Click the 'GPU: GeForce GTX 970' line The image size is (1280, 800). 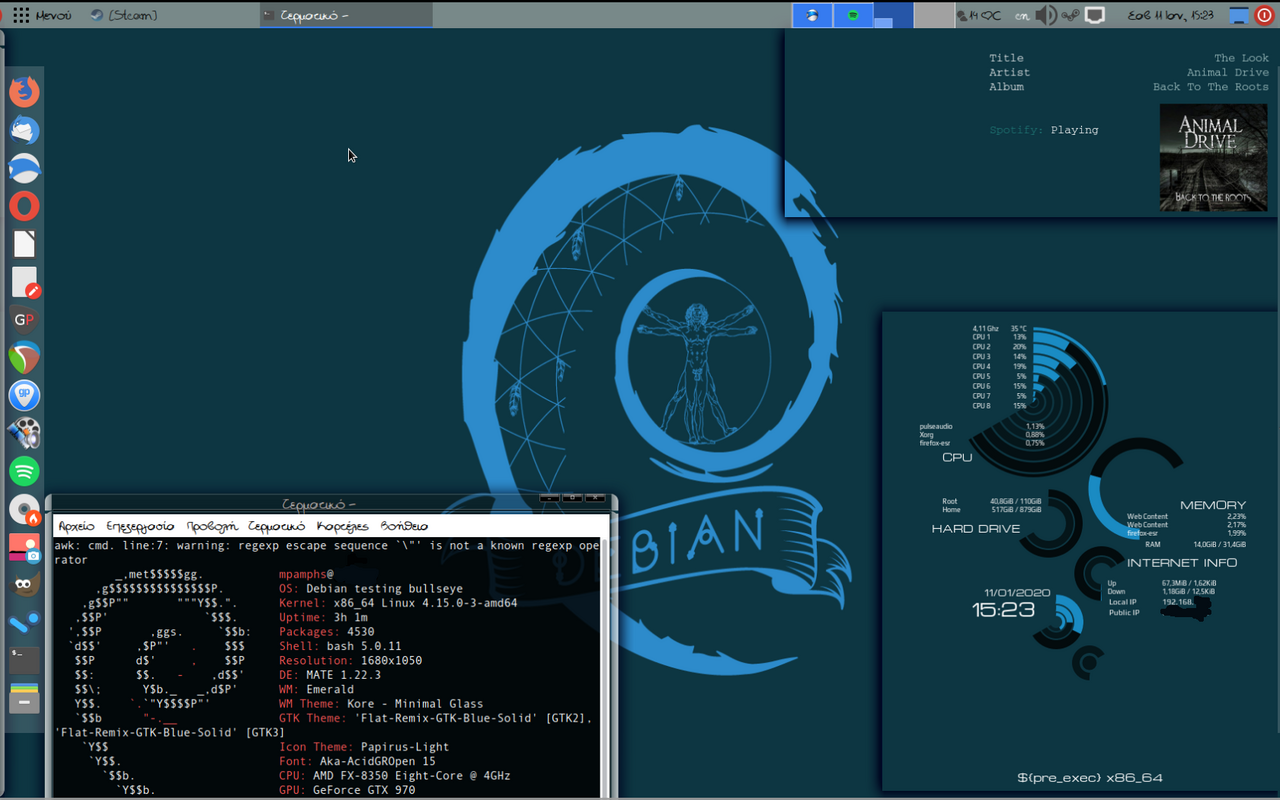click(x=347, y=790)
